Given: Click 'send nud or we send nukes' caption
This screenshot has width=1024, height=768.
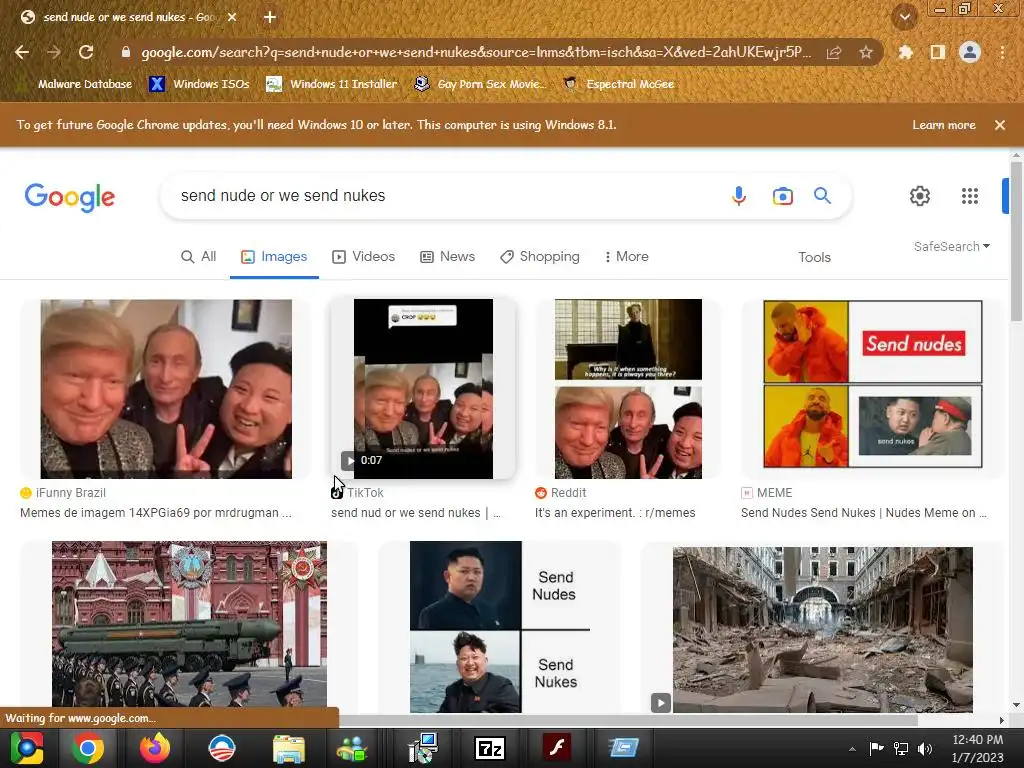Looking at the screenshot, I should pos(416,513).
